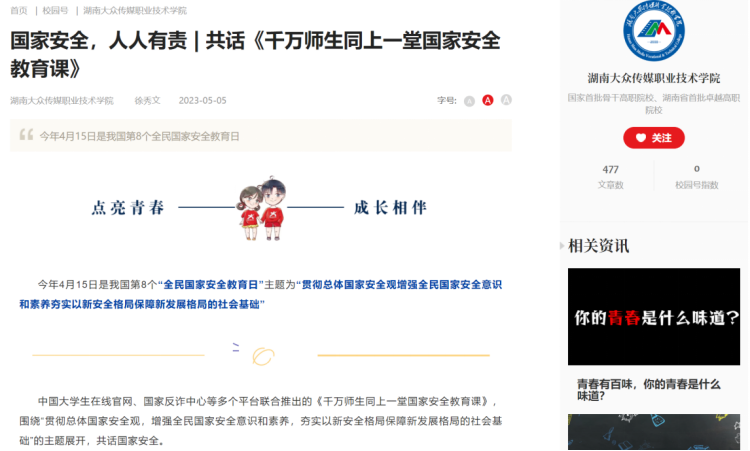The height and width of the screenshot is (451, 750).
Task: Click the author name 徐秀文
Action: point(147,100)
